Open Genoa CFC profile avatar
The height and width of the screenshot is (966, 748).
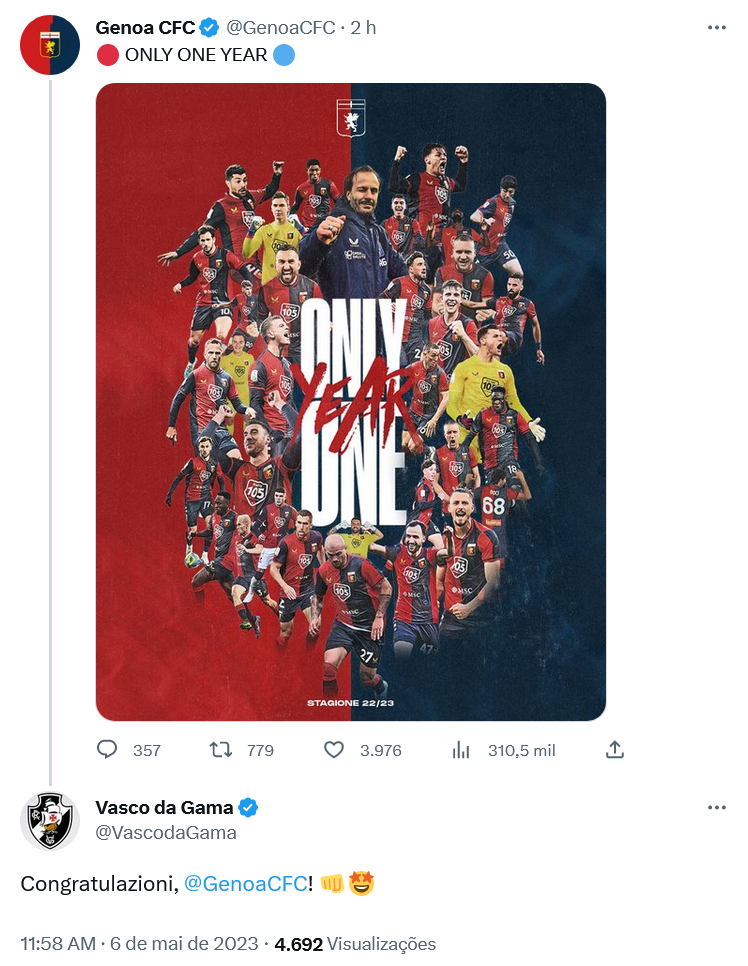(50, 45)
